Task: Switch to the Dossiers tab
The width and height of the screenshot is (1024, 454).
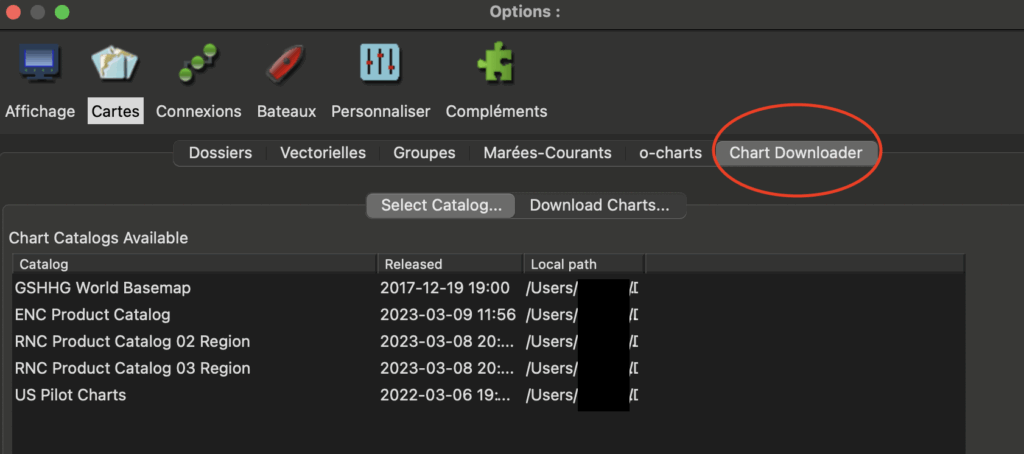Action: pyautogui.click(x=220, y=153)
